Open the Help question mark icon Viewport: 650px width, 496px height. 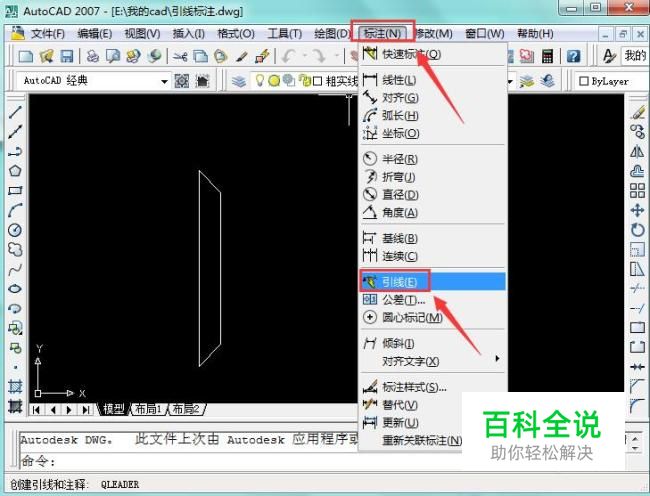[x=573, y=56]
